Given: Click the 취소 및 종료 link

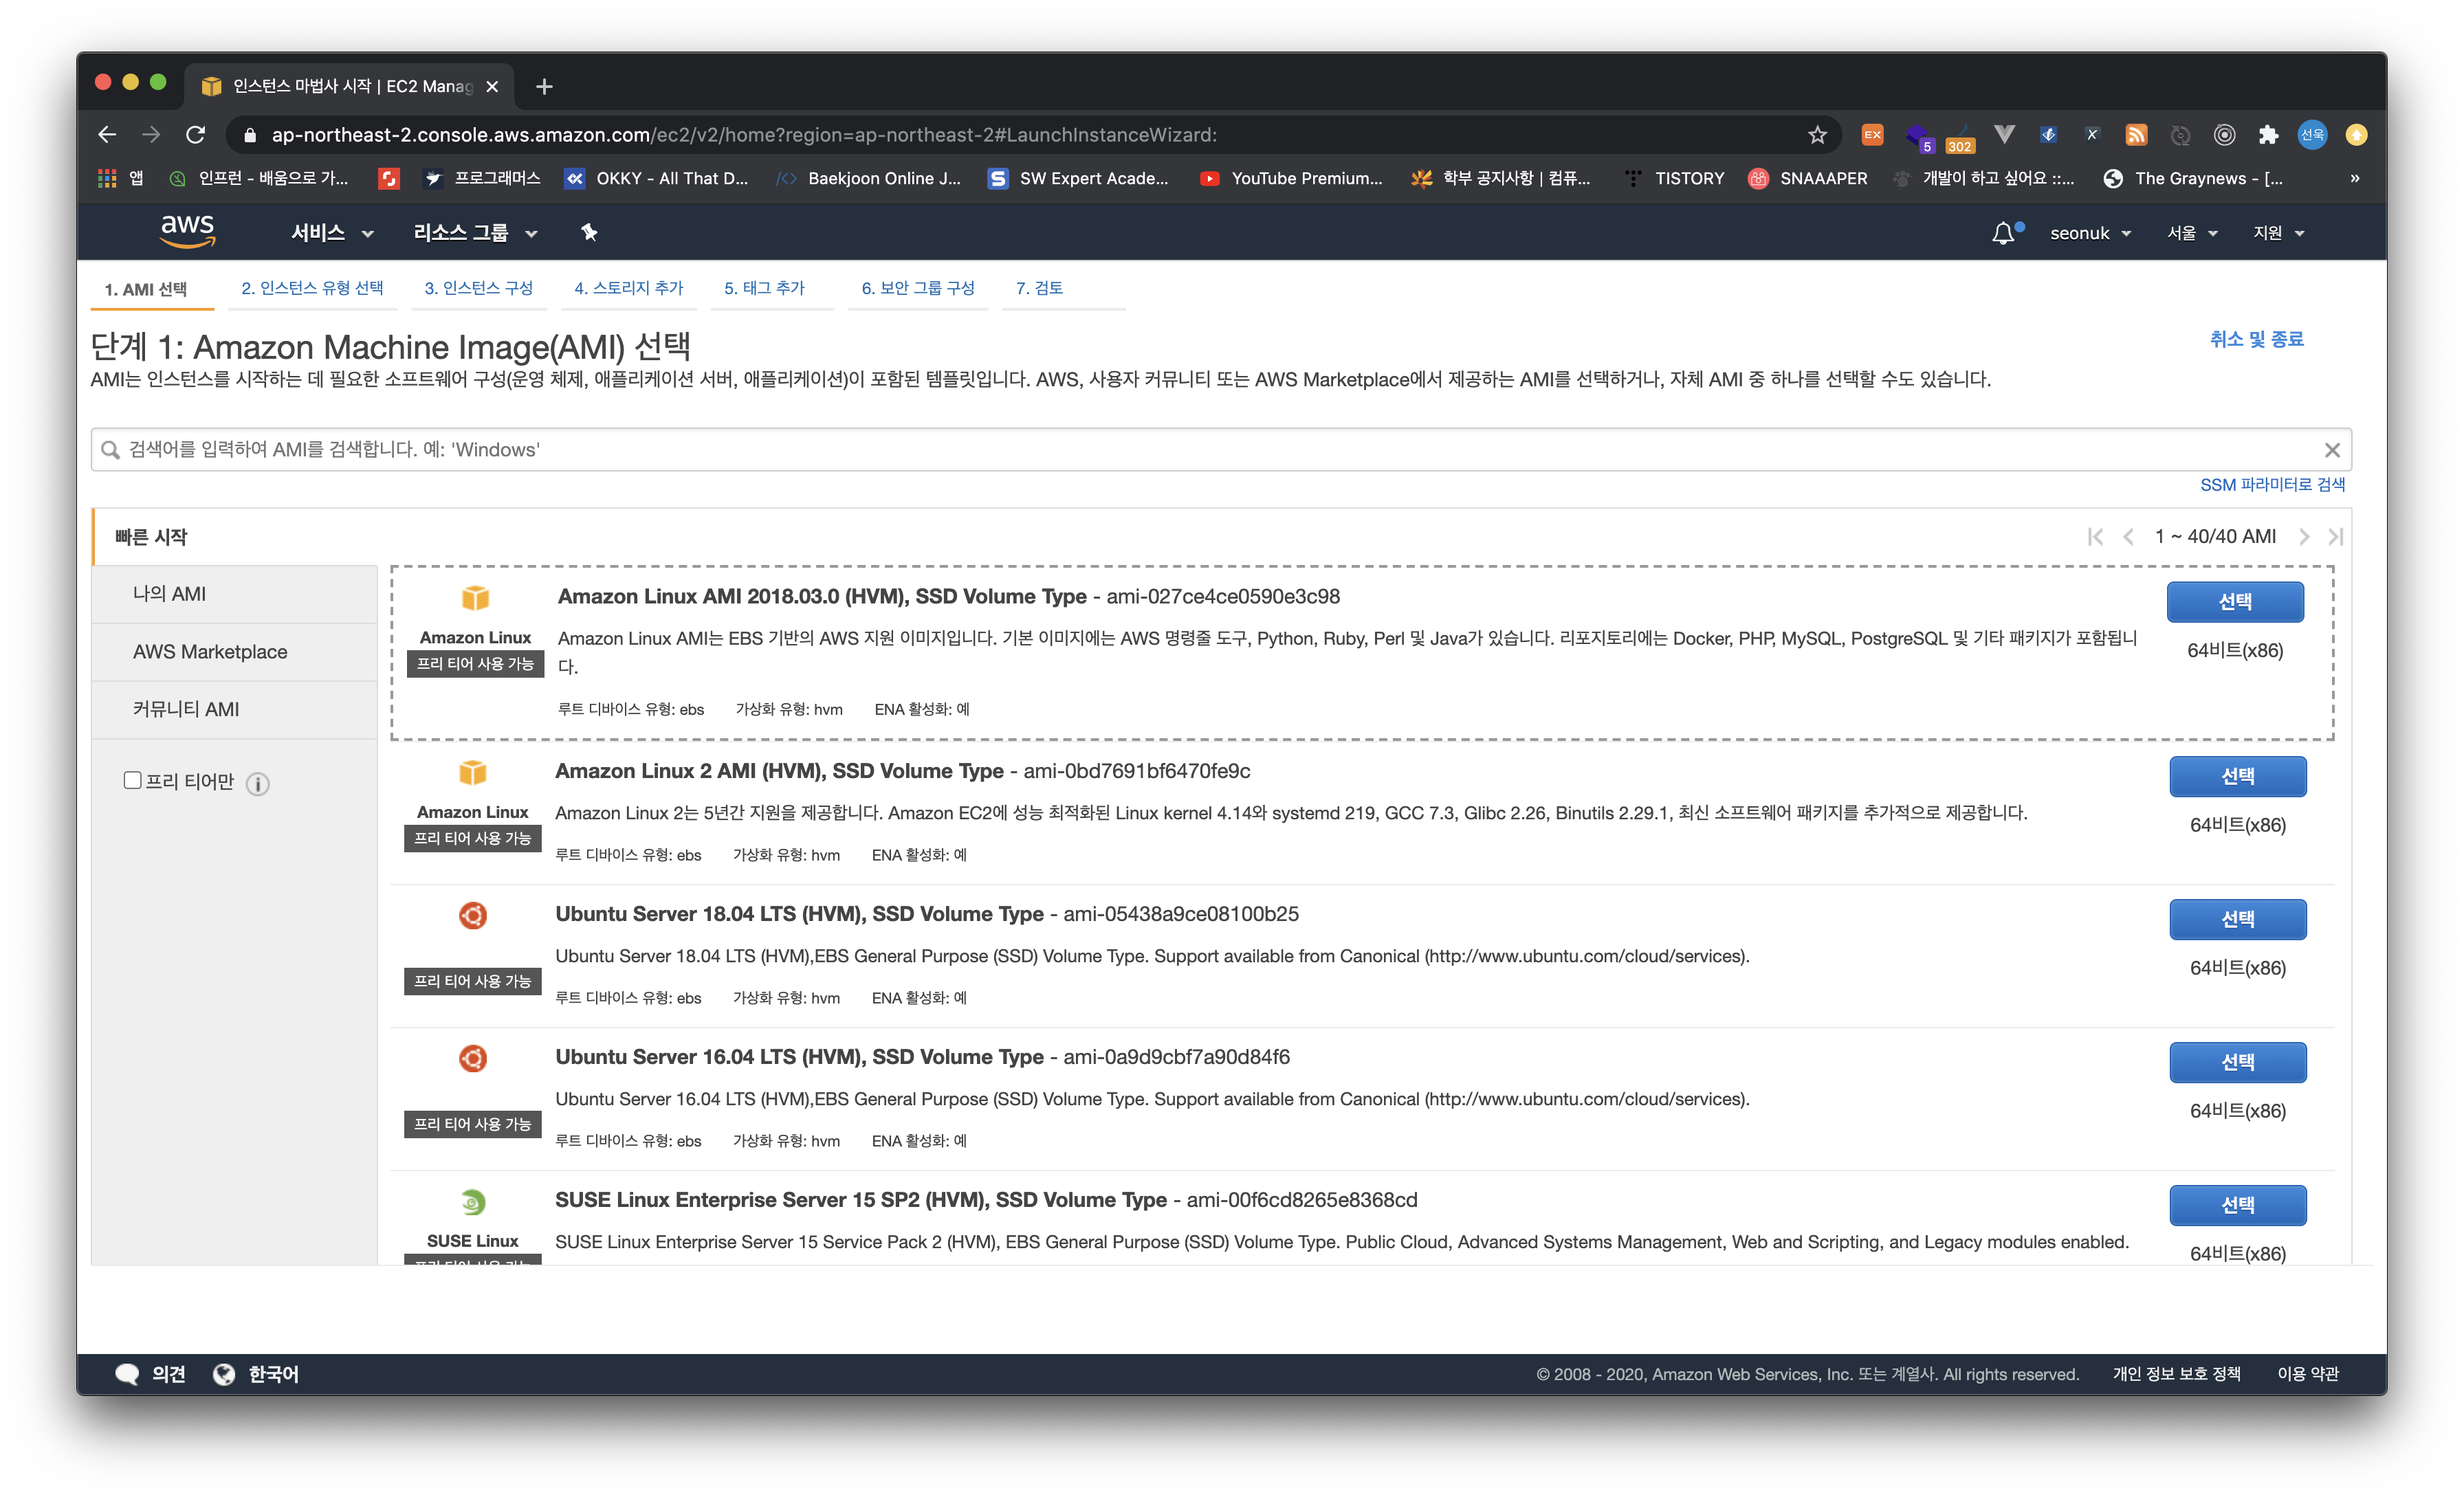Looking at the screenshot, I should point(2256,339).
